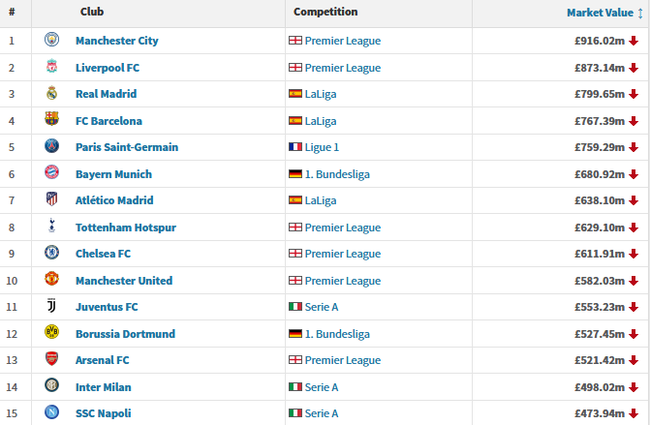This screenshot has width=650, height=425.
Task: Open Inter Milan's Serie A link
Action: coord(321,387)
